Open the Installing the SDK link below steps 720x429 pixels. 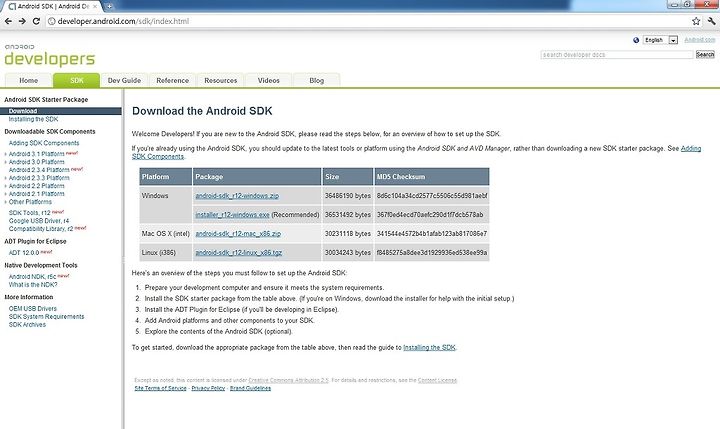(429, 348)
